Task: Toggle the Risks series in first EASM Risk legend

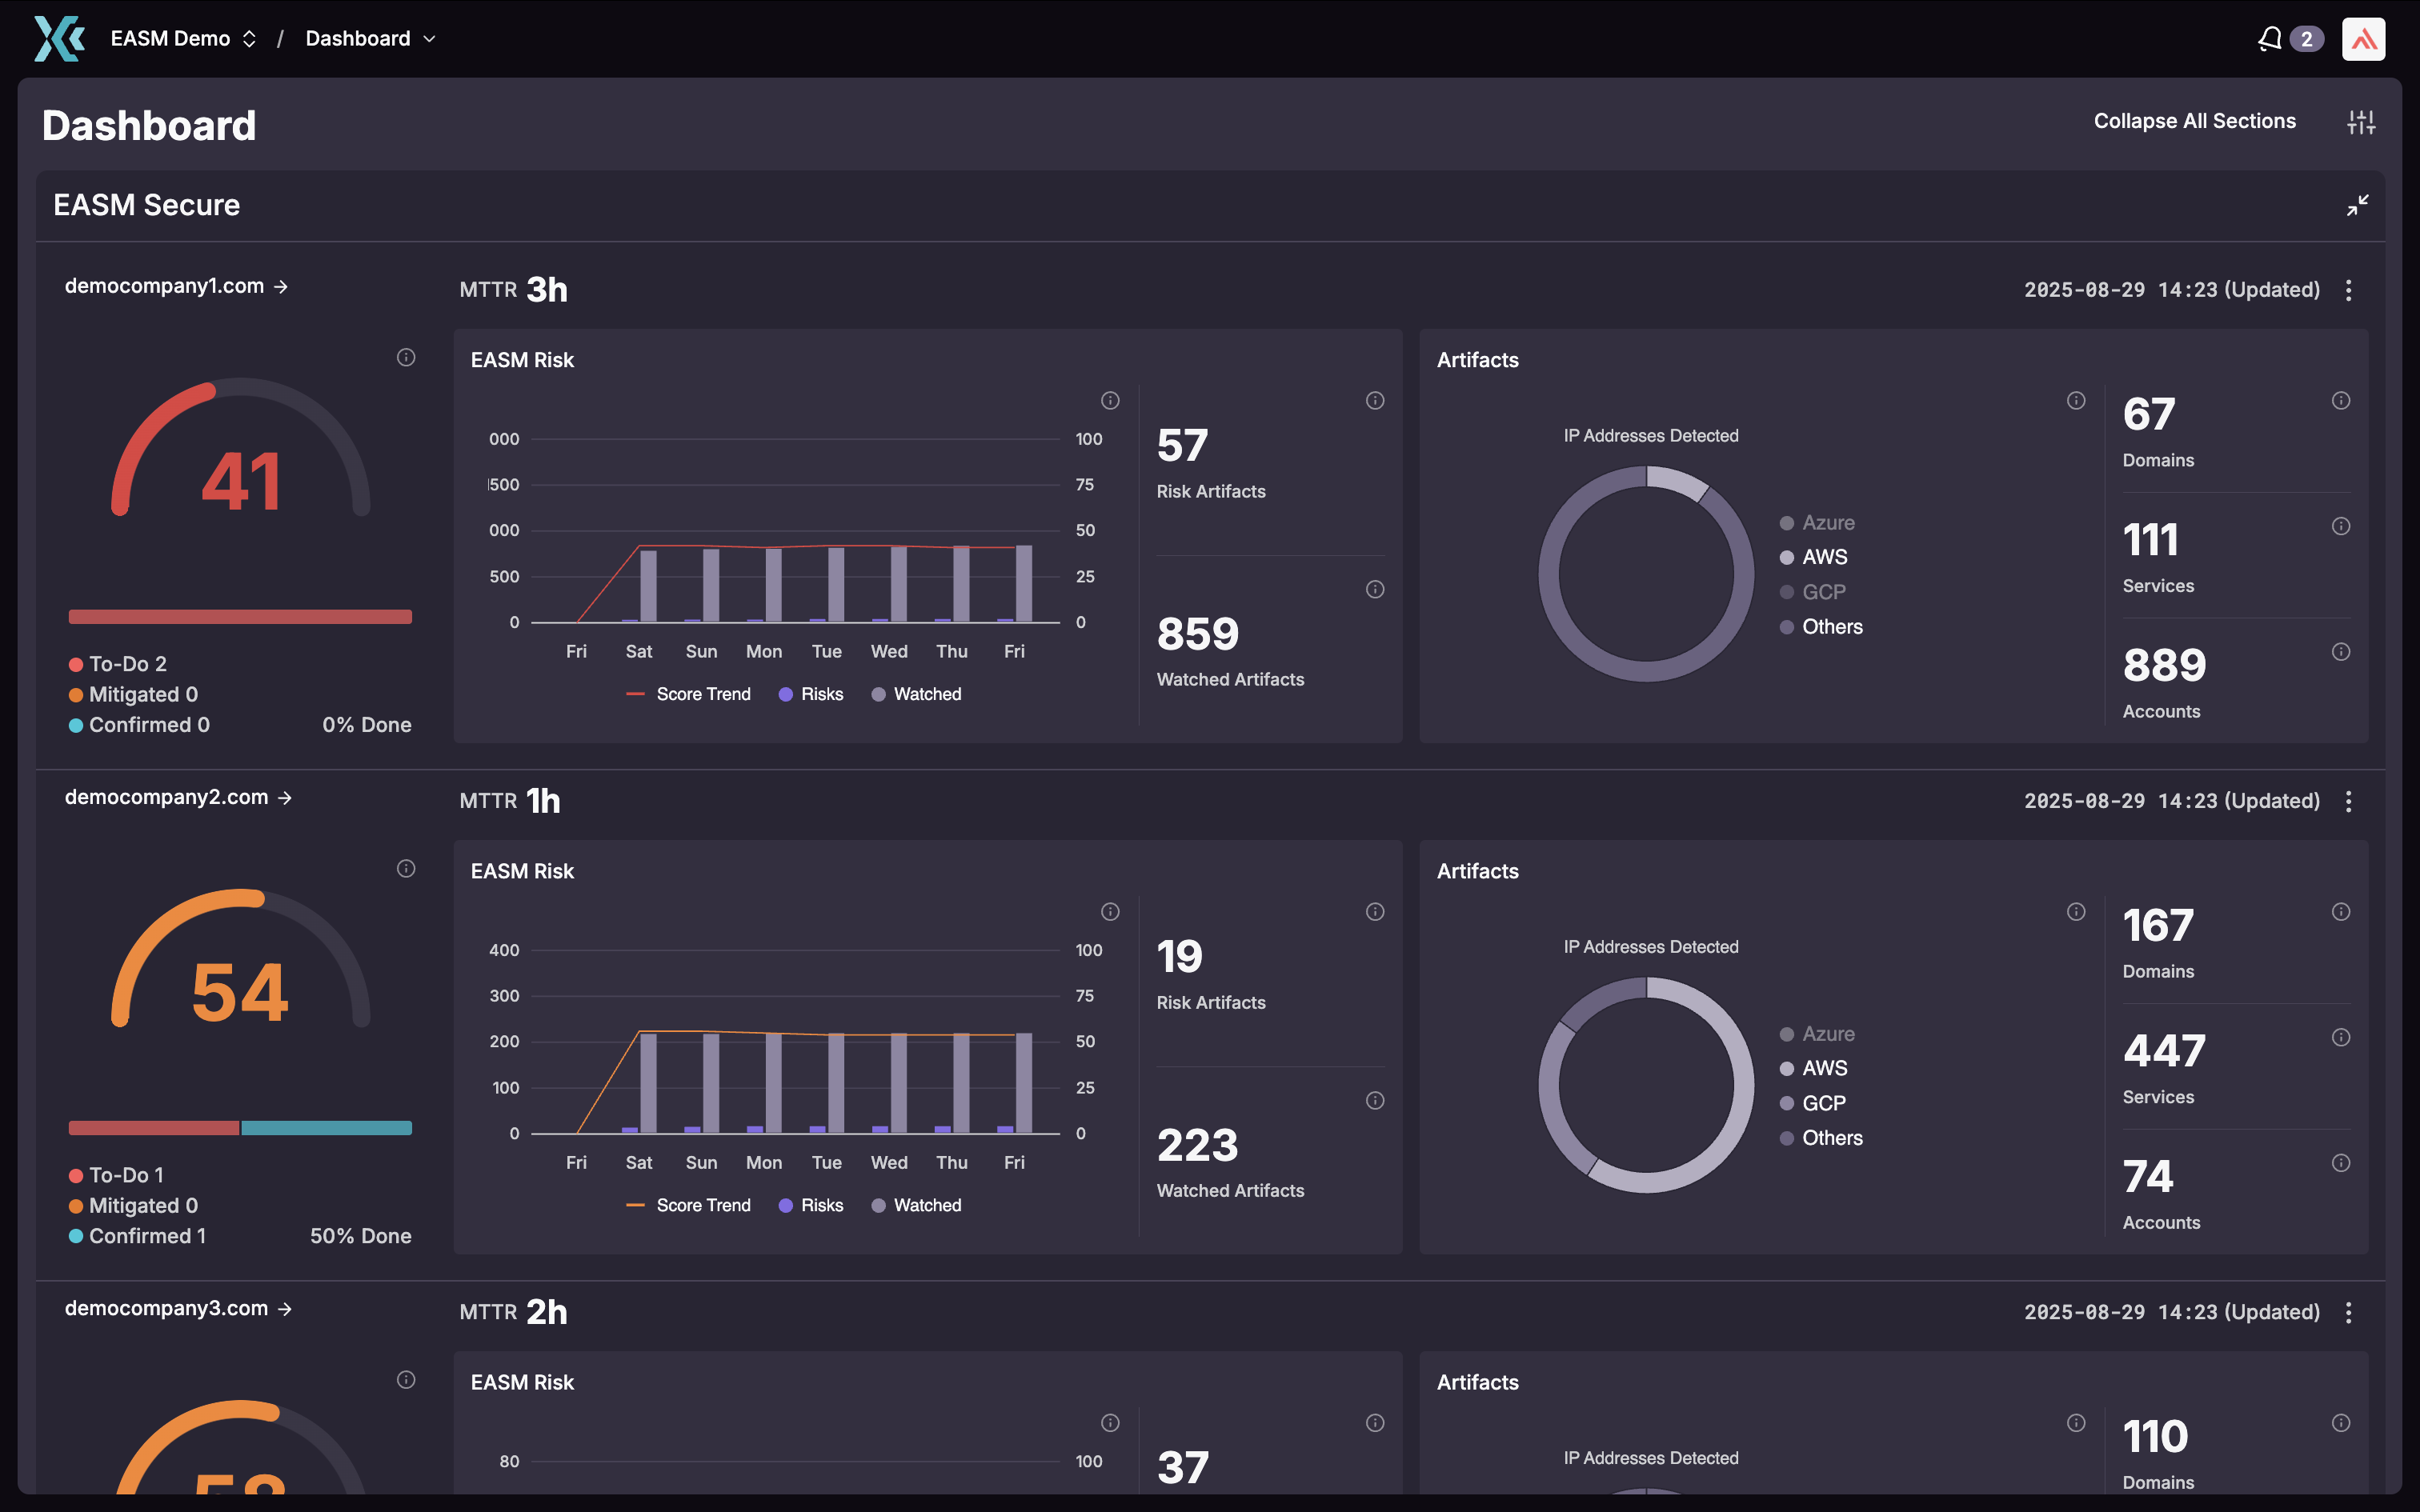Action: (811, 693)
